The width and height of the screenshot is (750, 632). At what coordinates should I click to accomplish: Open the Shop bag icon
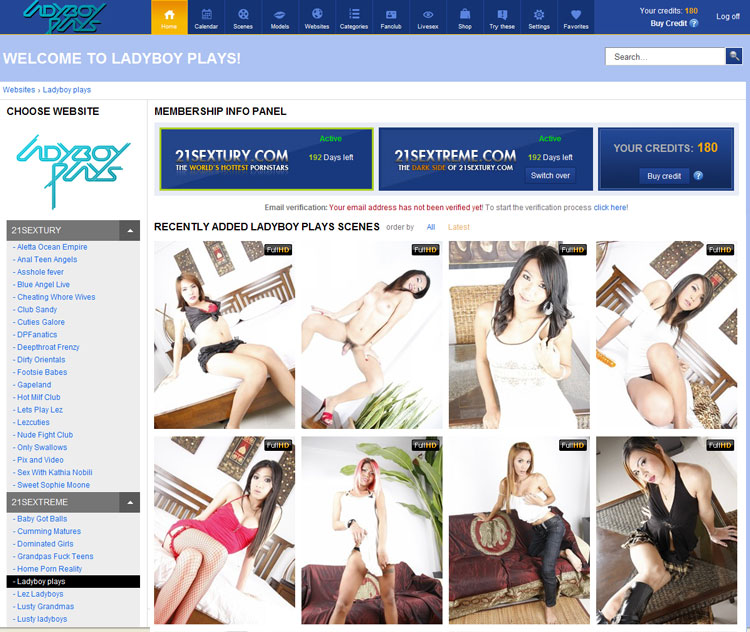464,14
